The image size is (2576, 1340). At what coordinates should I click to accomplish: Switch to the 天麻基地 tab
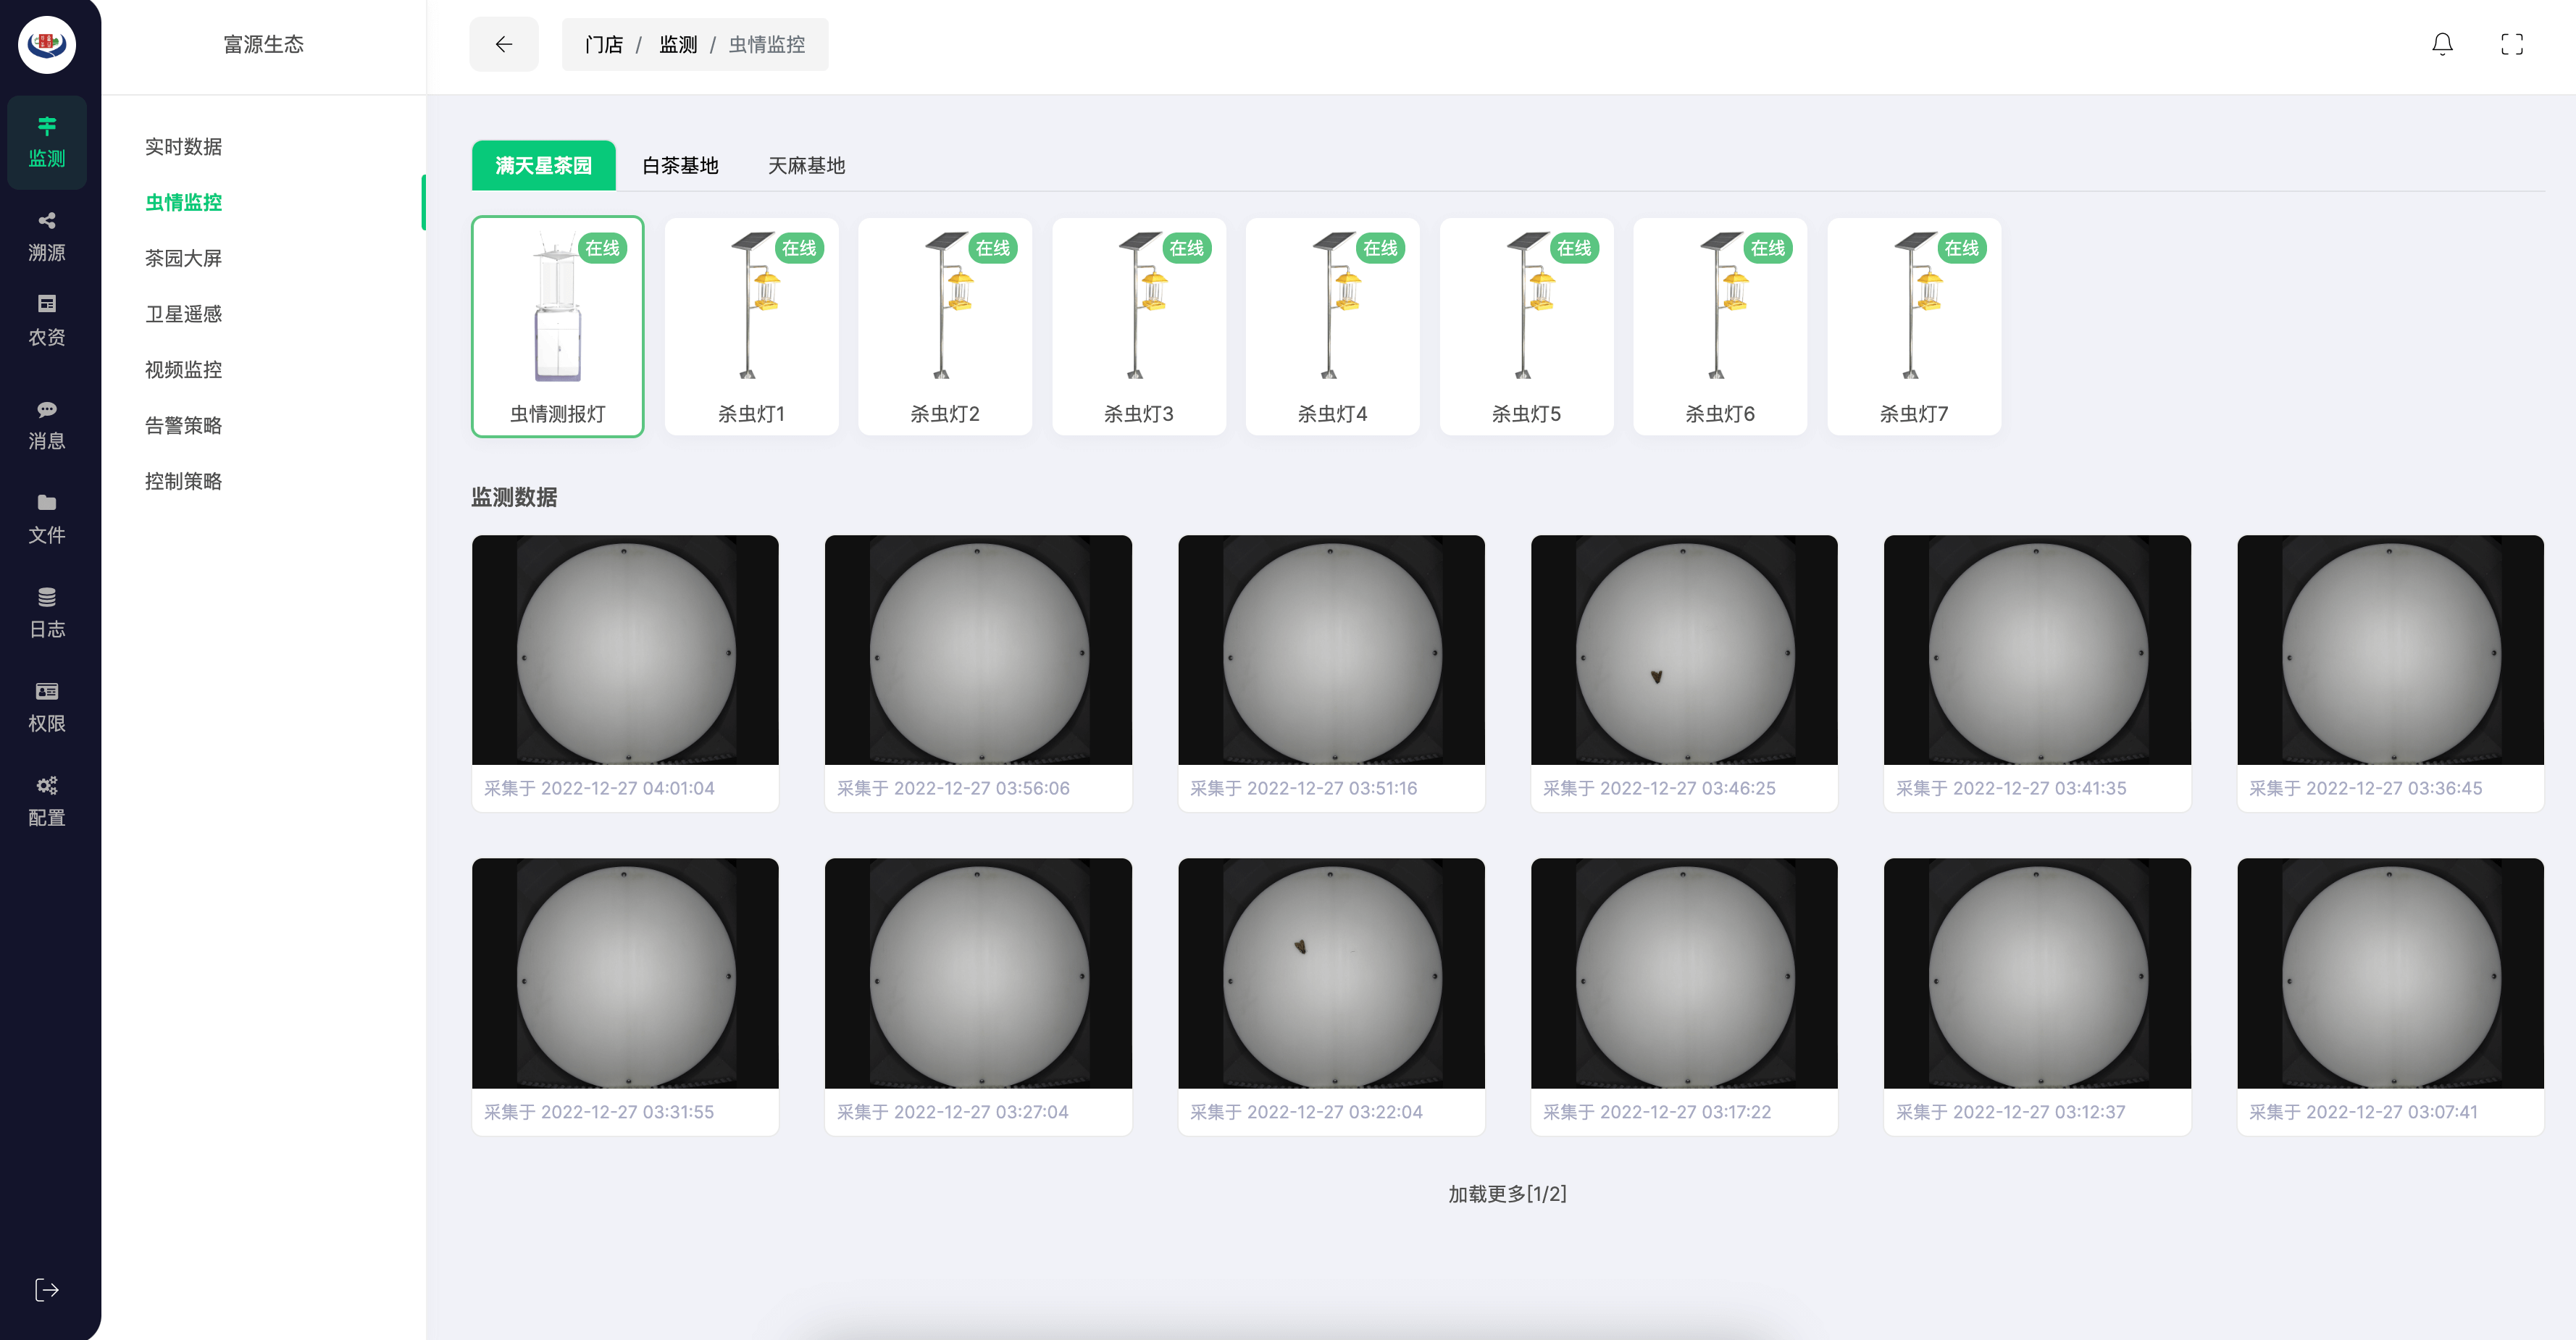(806, 165)
